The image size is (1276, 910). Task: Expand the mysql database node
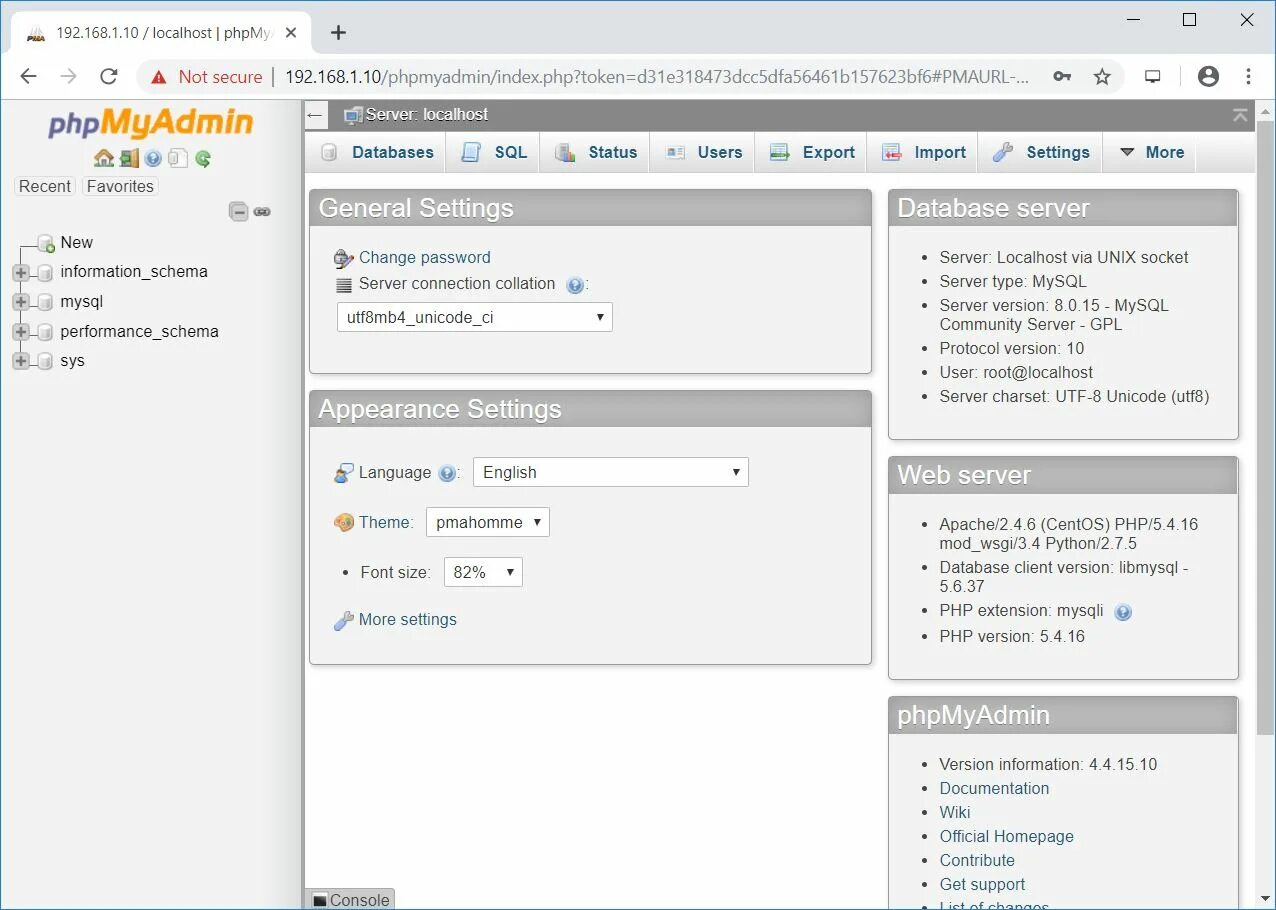[x=21, y=302]
